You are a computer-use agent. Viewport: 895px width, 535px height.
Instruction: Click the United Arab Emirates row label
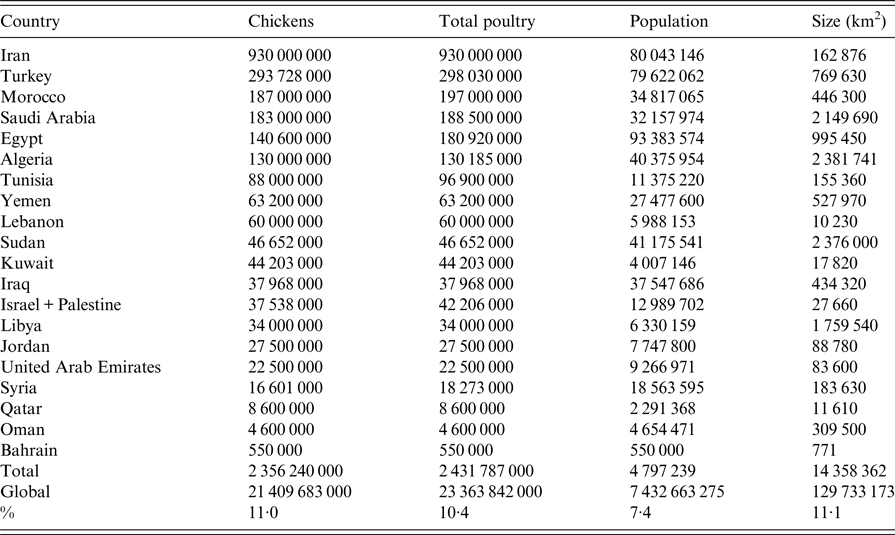81,369
